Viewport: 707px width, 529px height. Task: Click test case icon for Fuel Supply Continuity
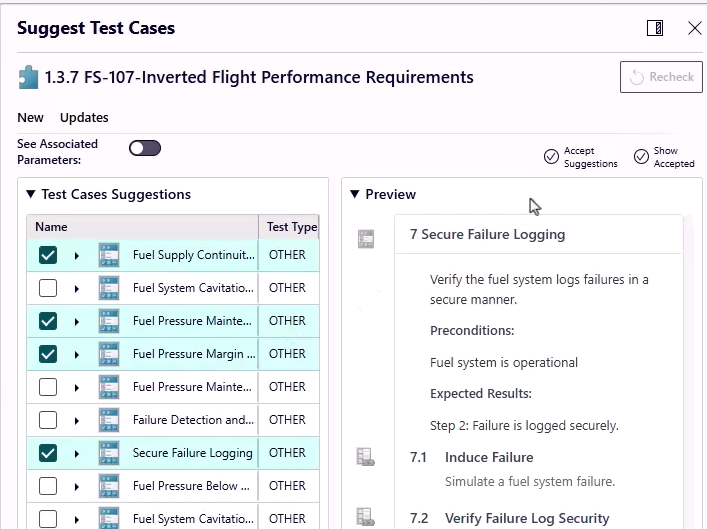[x=109, y=255]
